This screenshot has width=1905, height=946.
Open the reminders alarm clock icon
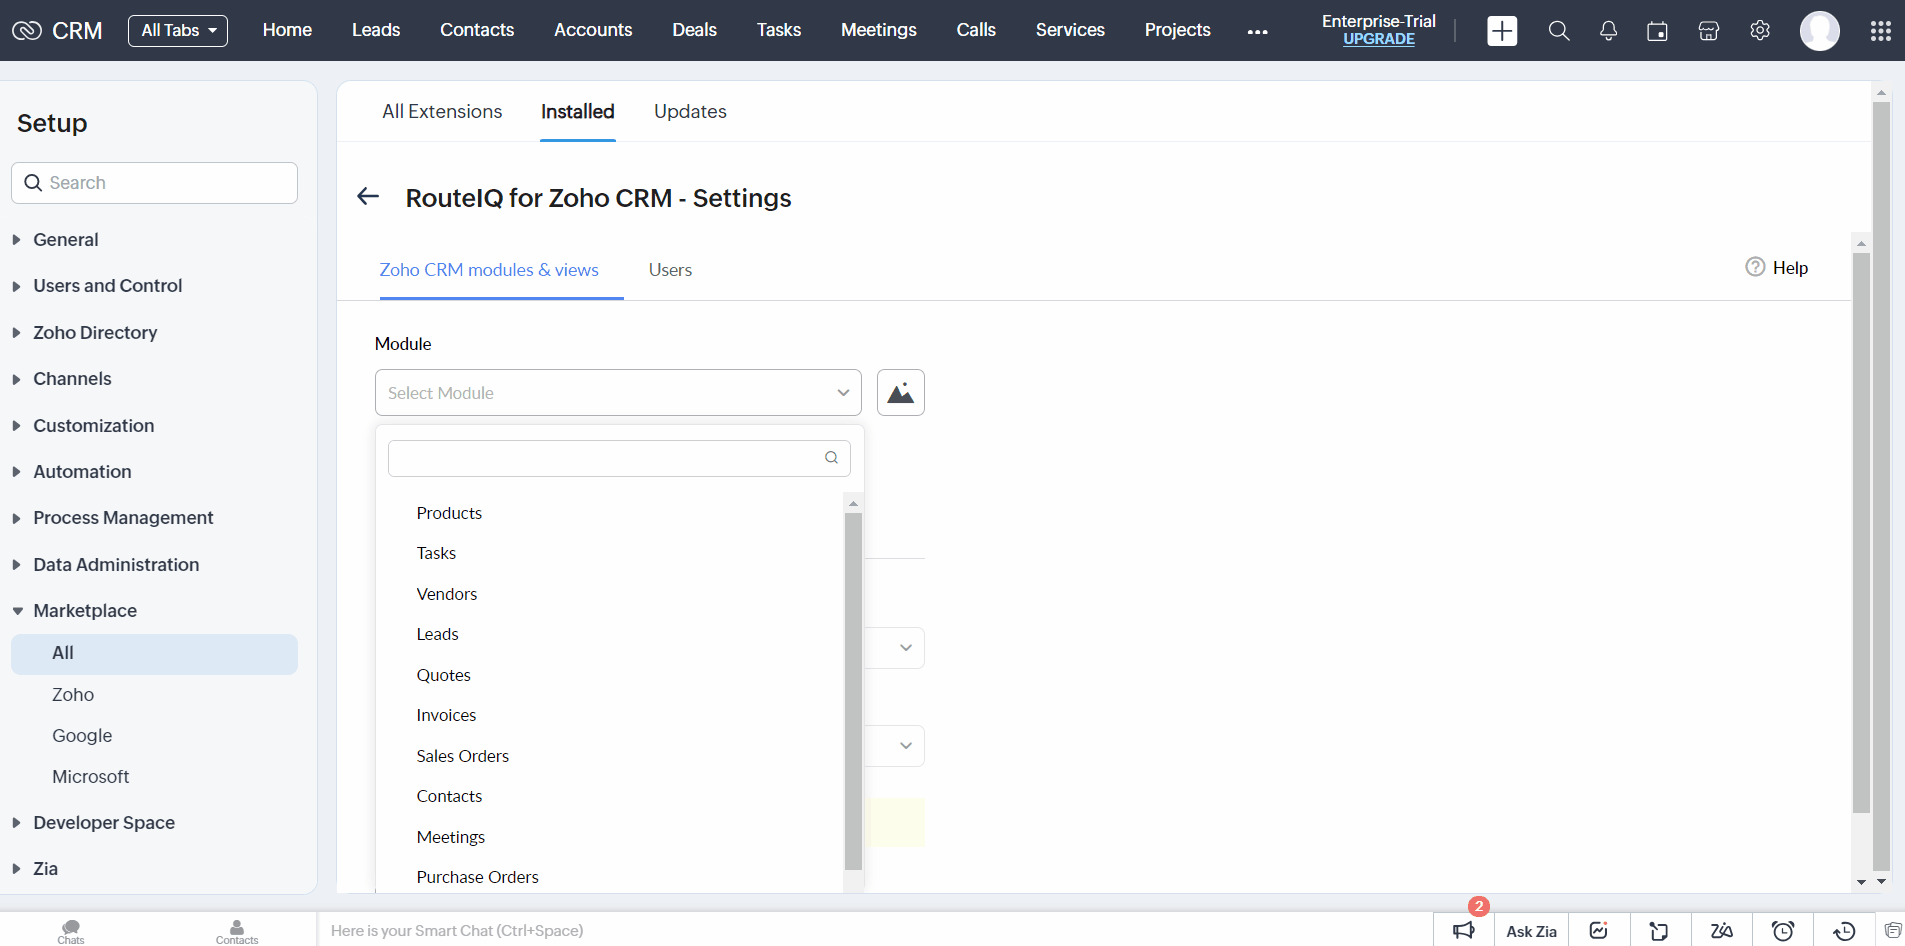click(x=1782, y=931)
